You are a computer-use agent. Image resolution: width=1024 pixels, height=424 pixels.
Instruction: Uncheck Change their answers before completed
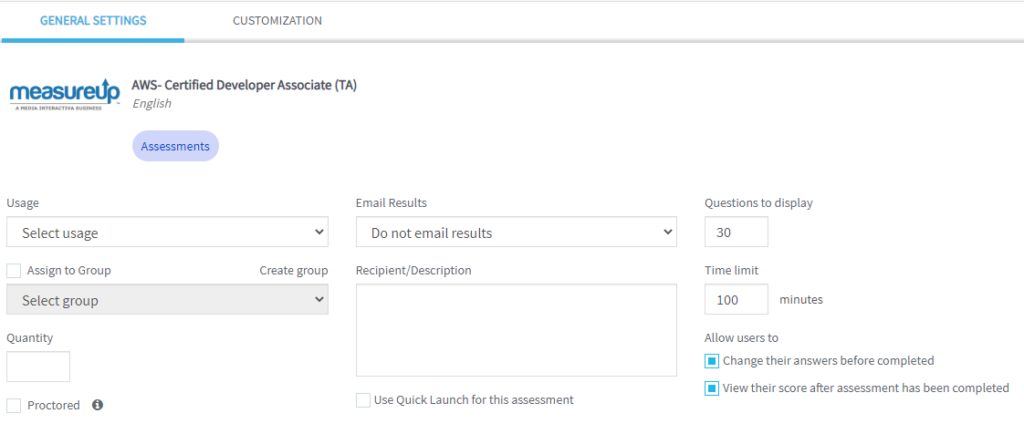coord(712,361)
